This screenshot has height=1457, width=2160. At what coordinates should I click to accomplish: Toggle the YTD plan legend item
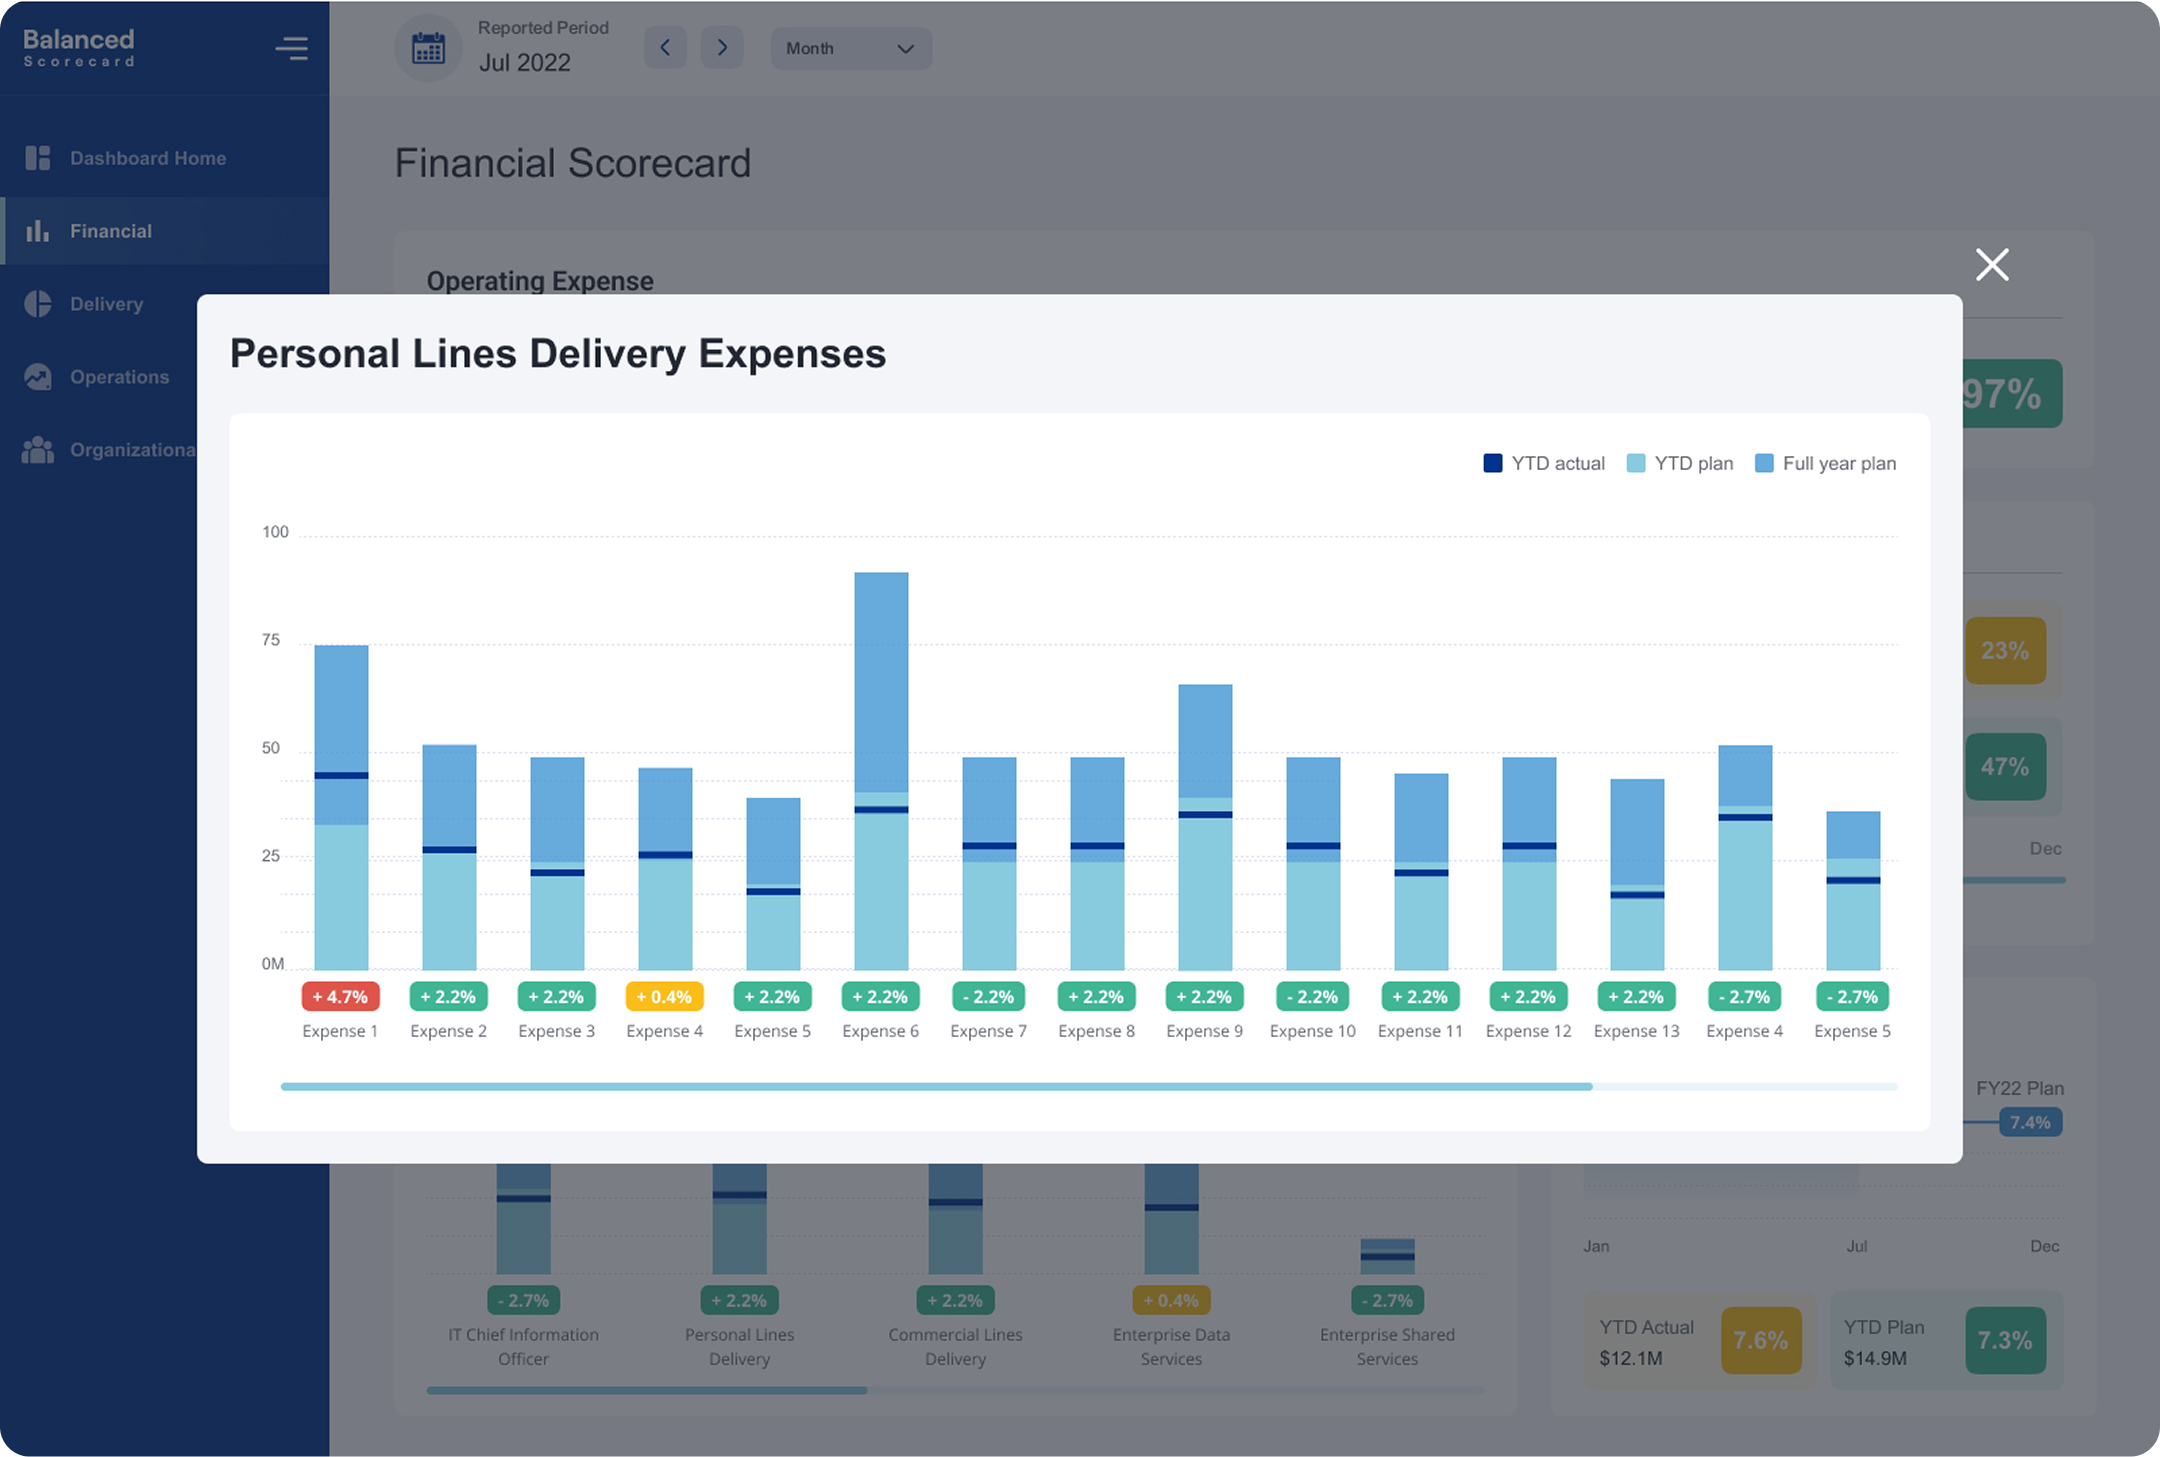pos(1680,463)
